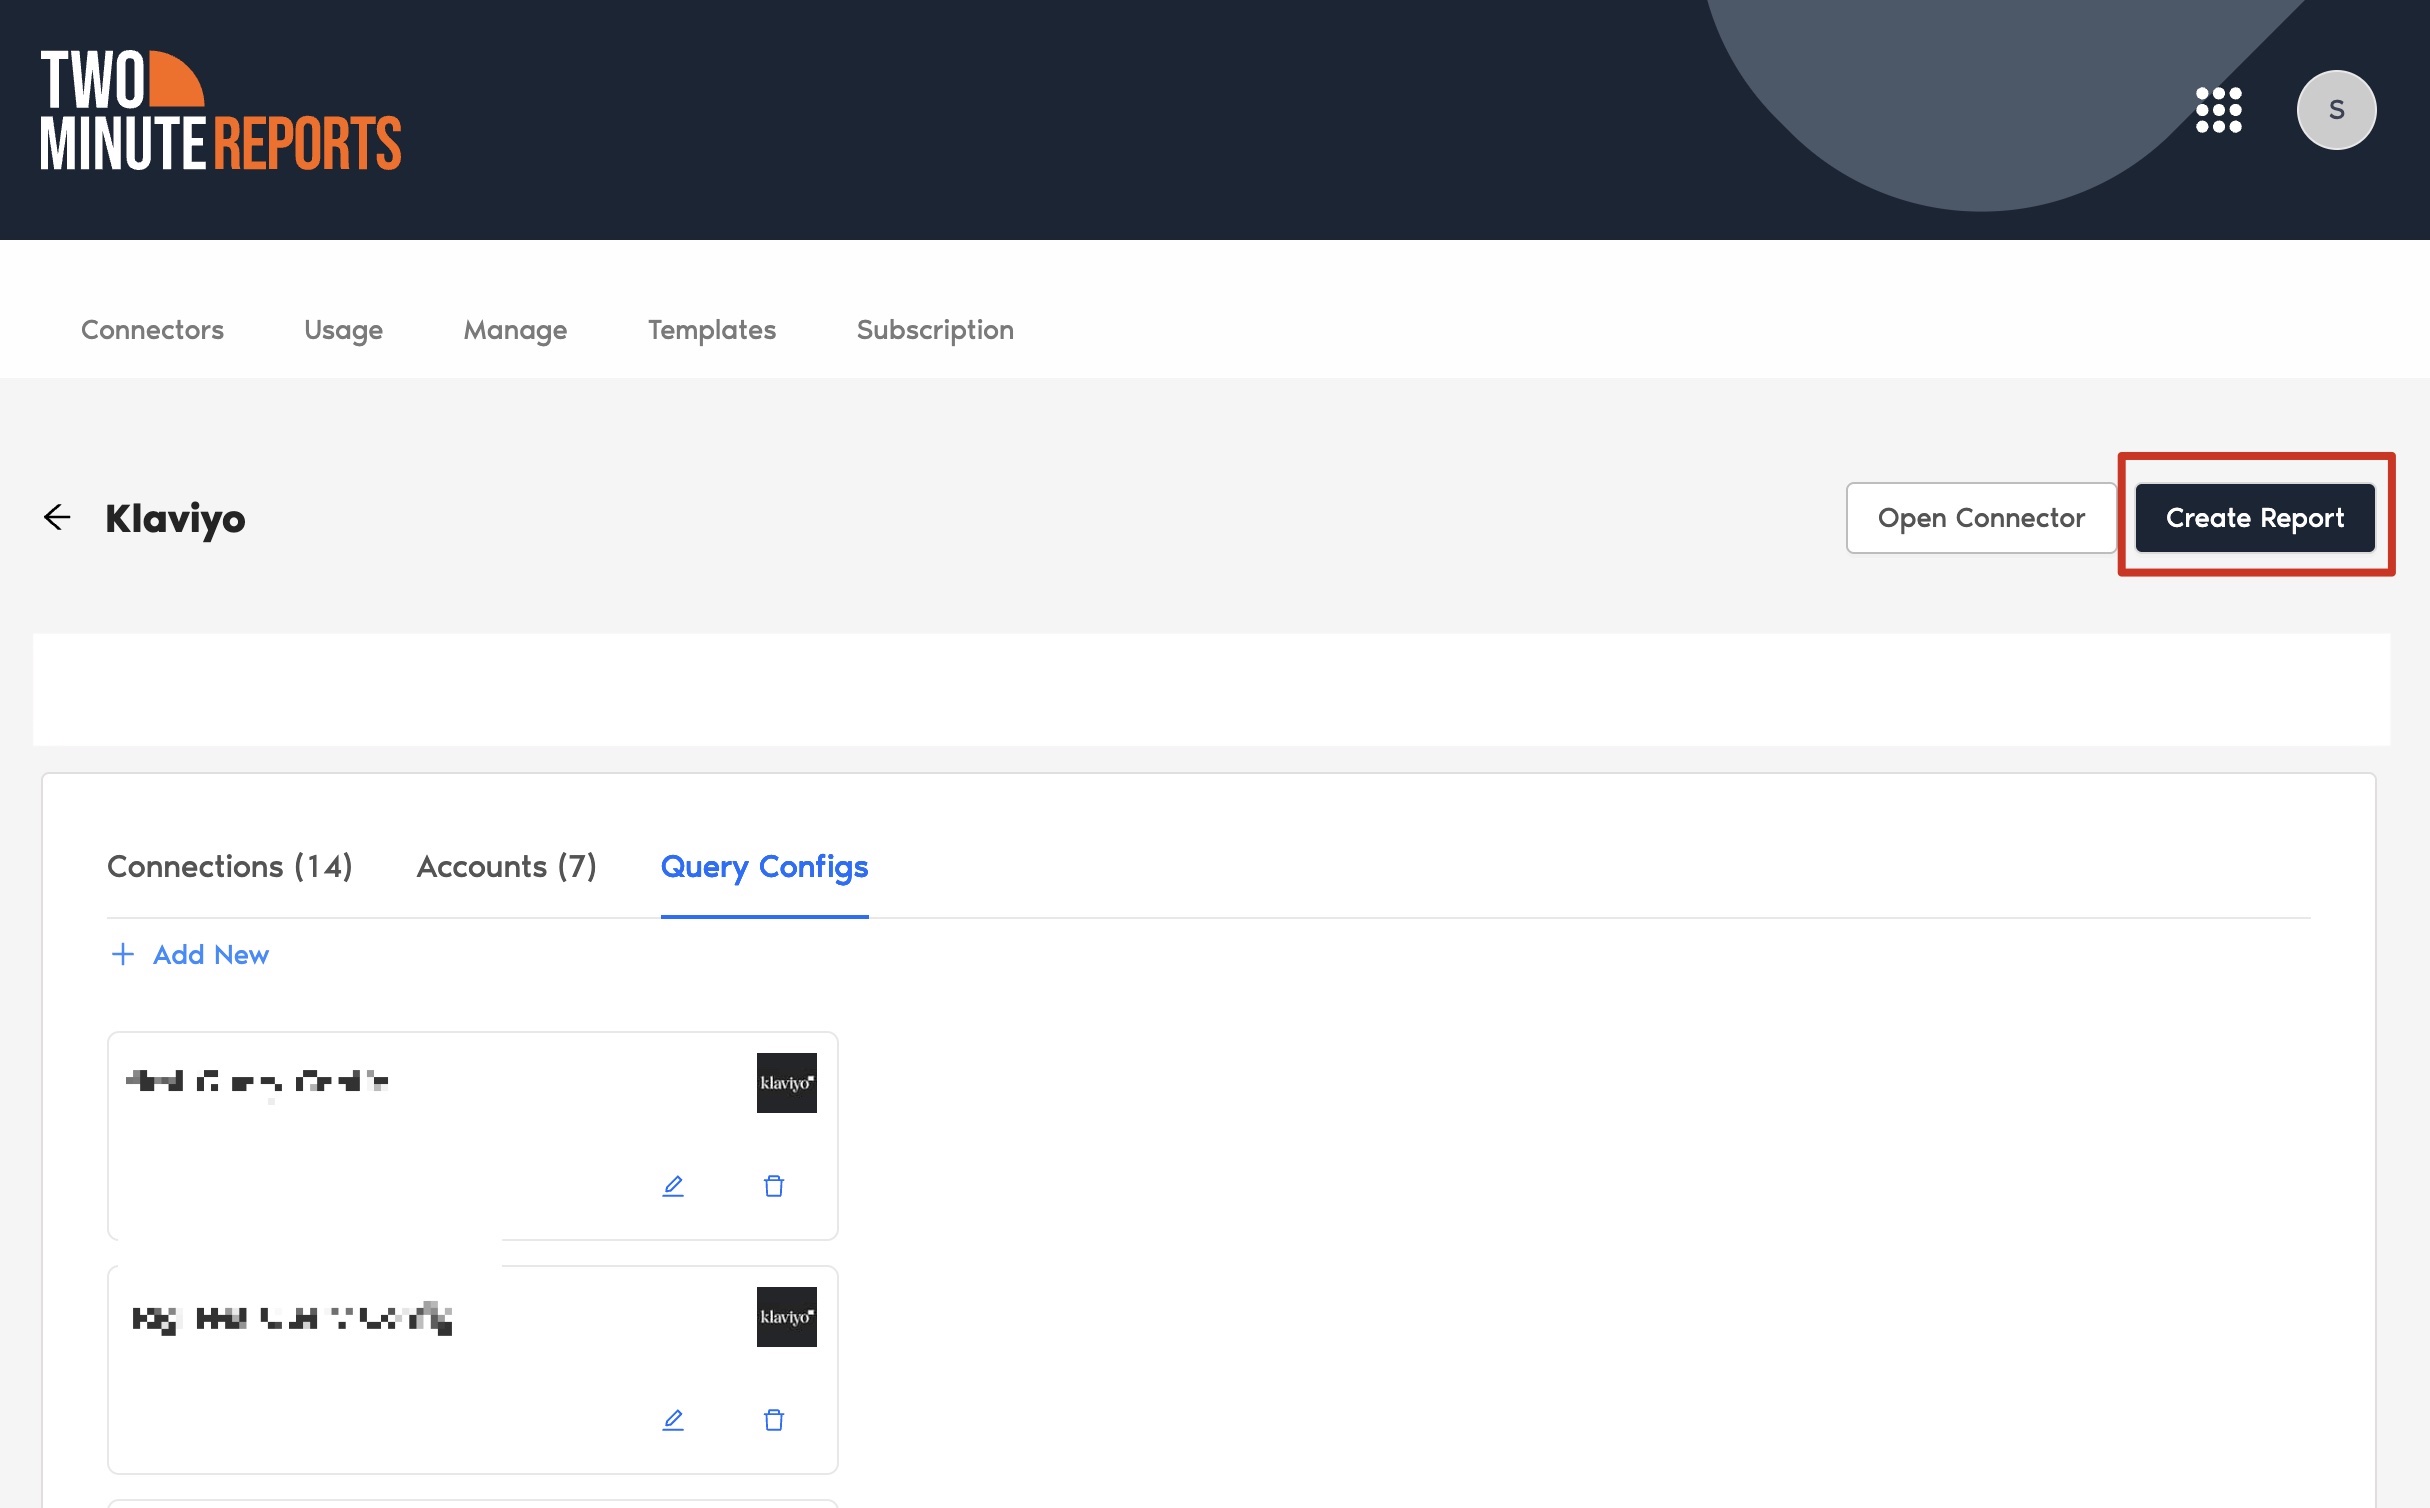Click the Klaviyo logo on the first card
The image size is (2430, 1508).
[x=786, y=1083]
